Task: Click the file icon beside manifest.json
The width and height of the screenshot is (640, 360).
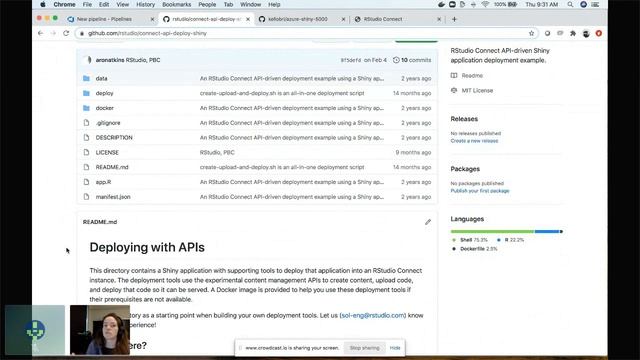Action: pyautogui.click(x=86, y=197)
